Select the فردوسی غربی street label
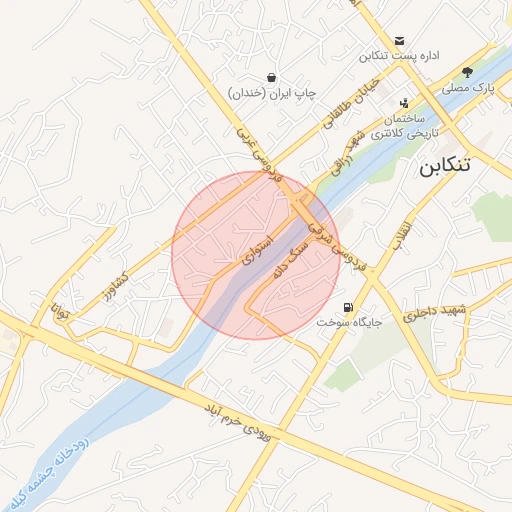 pos(260,155)
